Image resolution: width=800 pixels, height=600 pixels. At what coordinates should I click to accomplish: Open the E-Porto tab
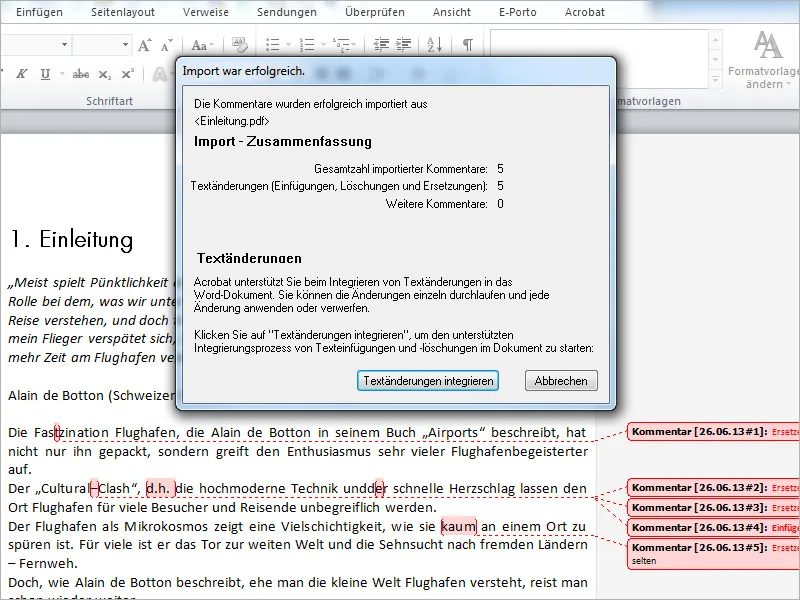pos(517,12)
